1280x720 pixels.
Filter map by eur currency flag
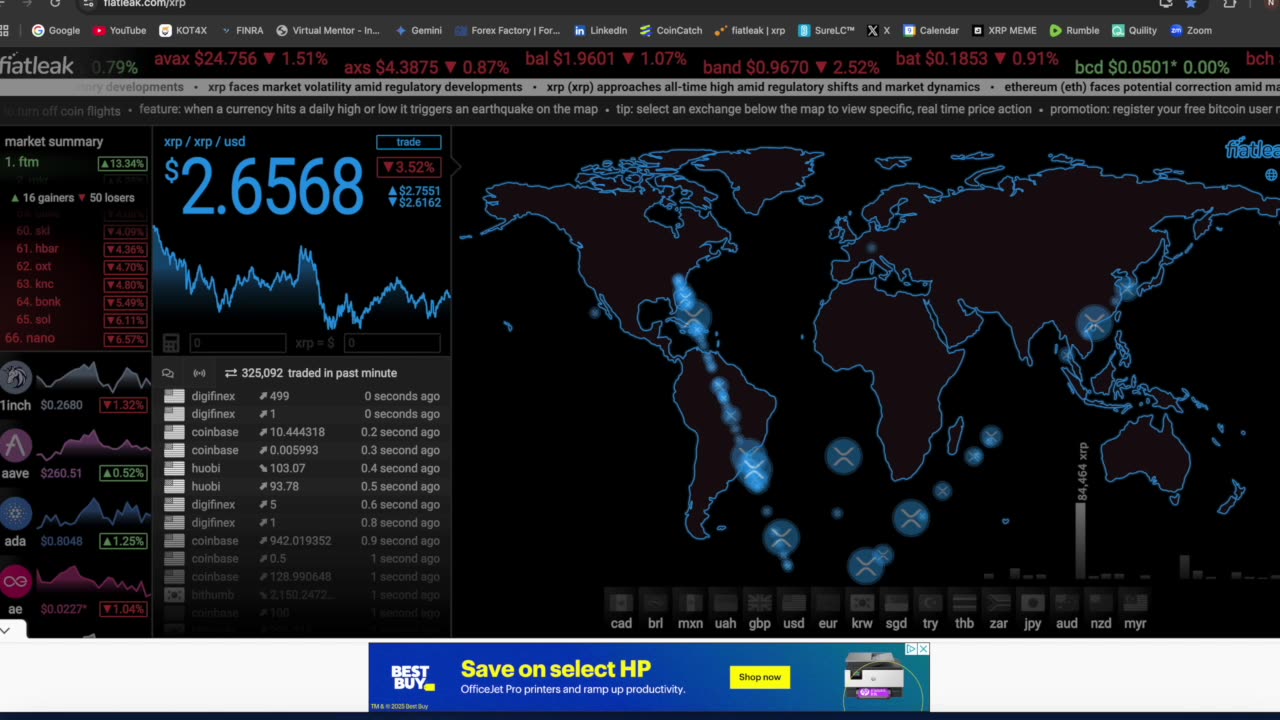point(827,603)
